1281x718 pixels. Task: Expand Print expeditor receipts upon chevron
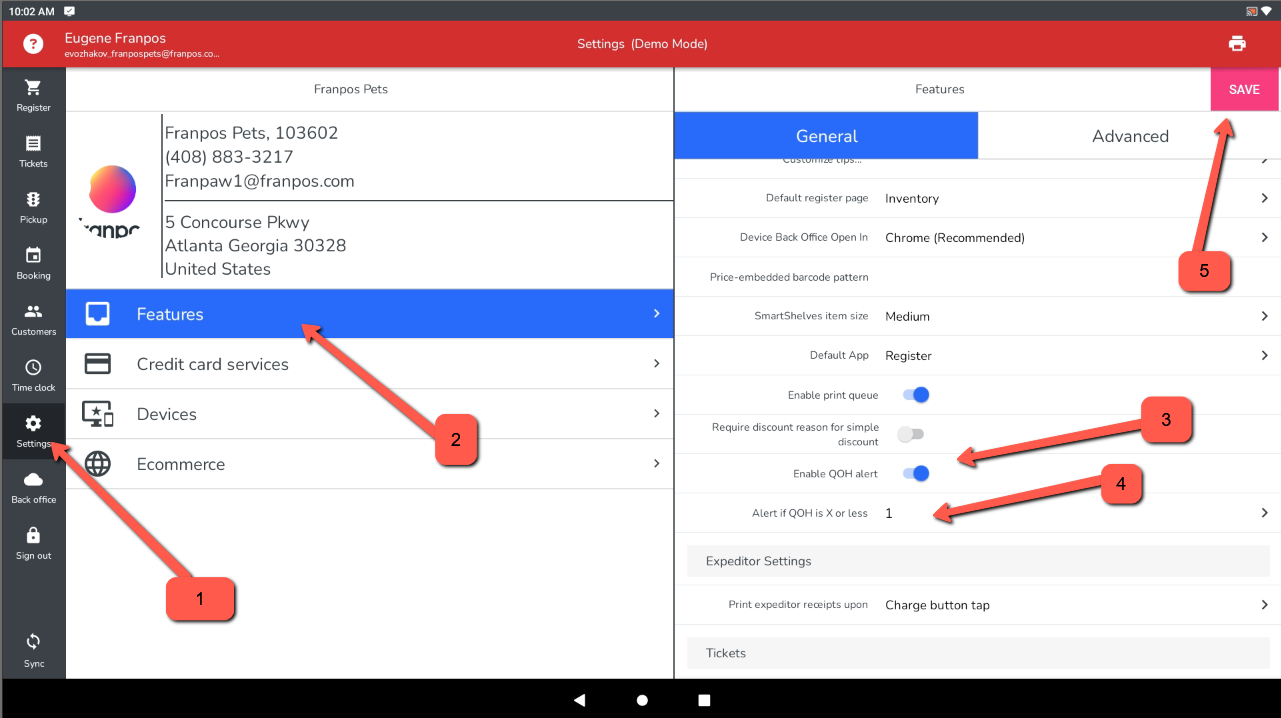1265,604
